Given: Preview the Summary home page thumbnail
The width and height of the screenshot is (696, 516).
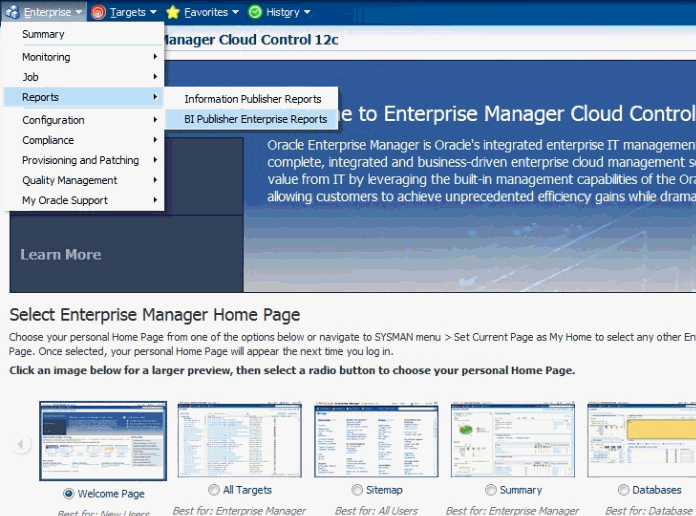Looking at the screenshot, I should 513,440.
